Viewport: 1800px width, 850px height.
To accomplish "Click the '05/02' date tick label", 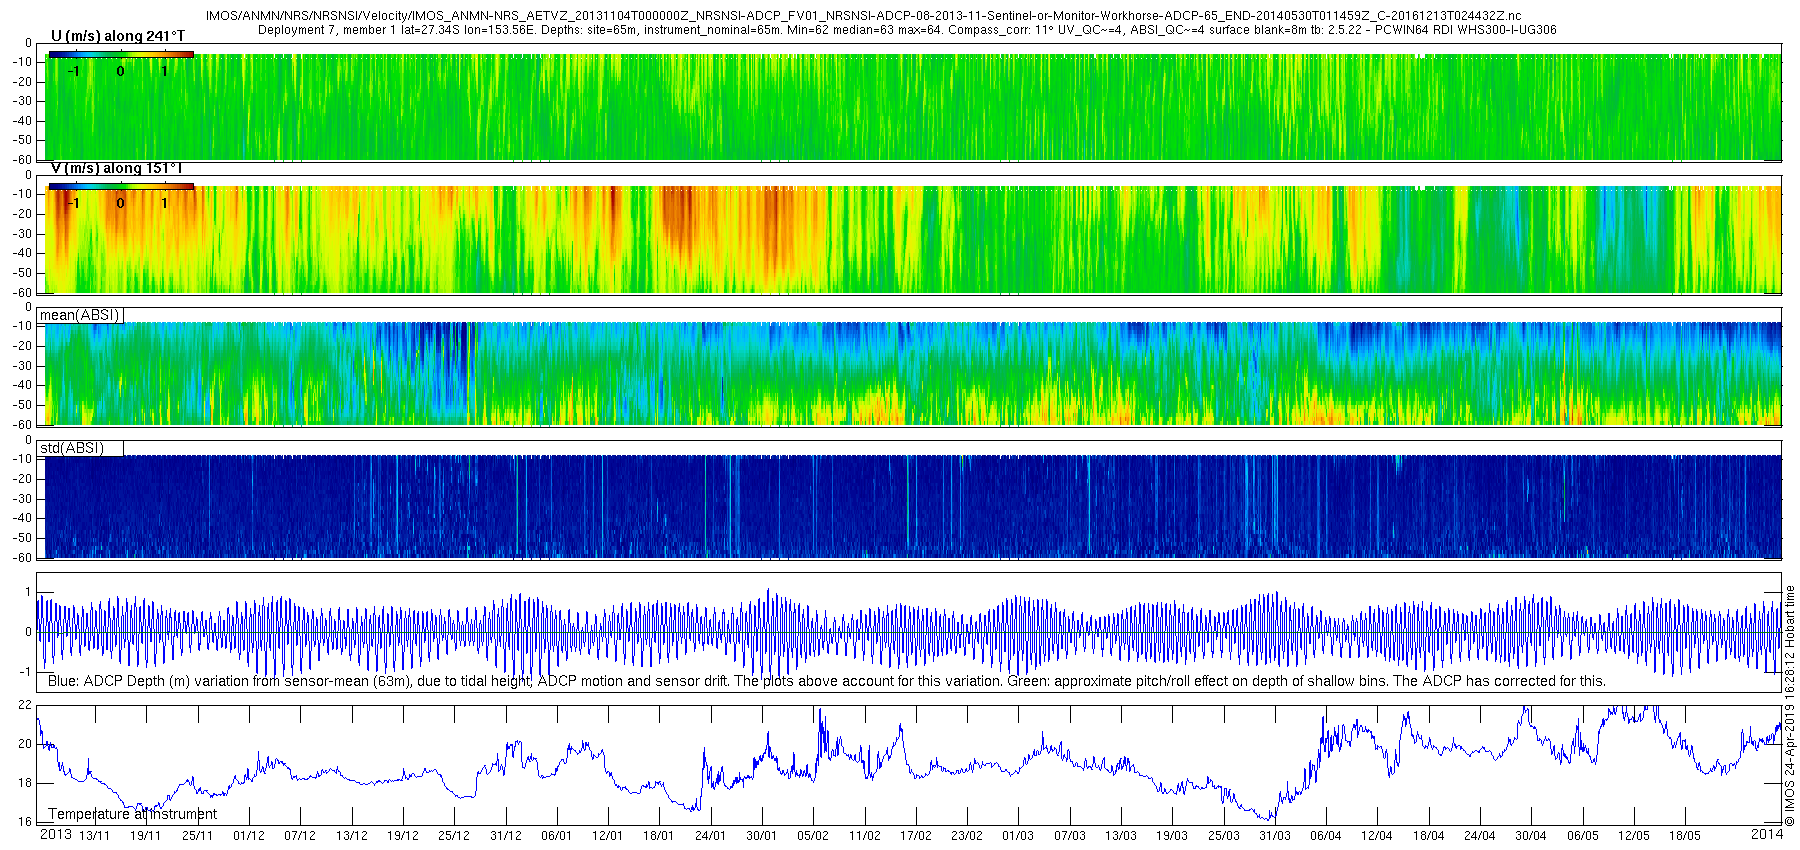I will click(813, 836).
